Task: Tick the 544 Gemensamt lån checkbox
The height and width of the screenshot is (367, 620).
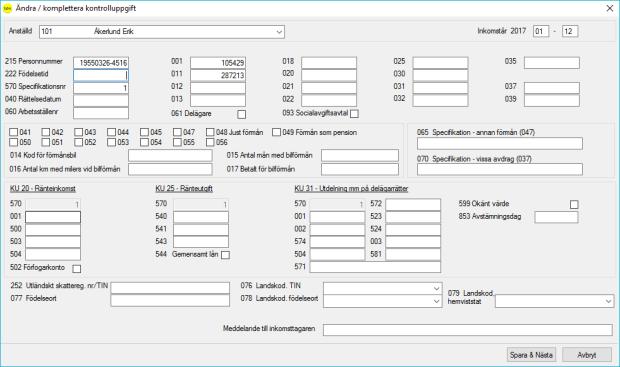Action: click(225, 255)
